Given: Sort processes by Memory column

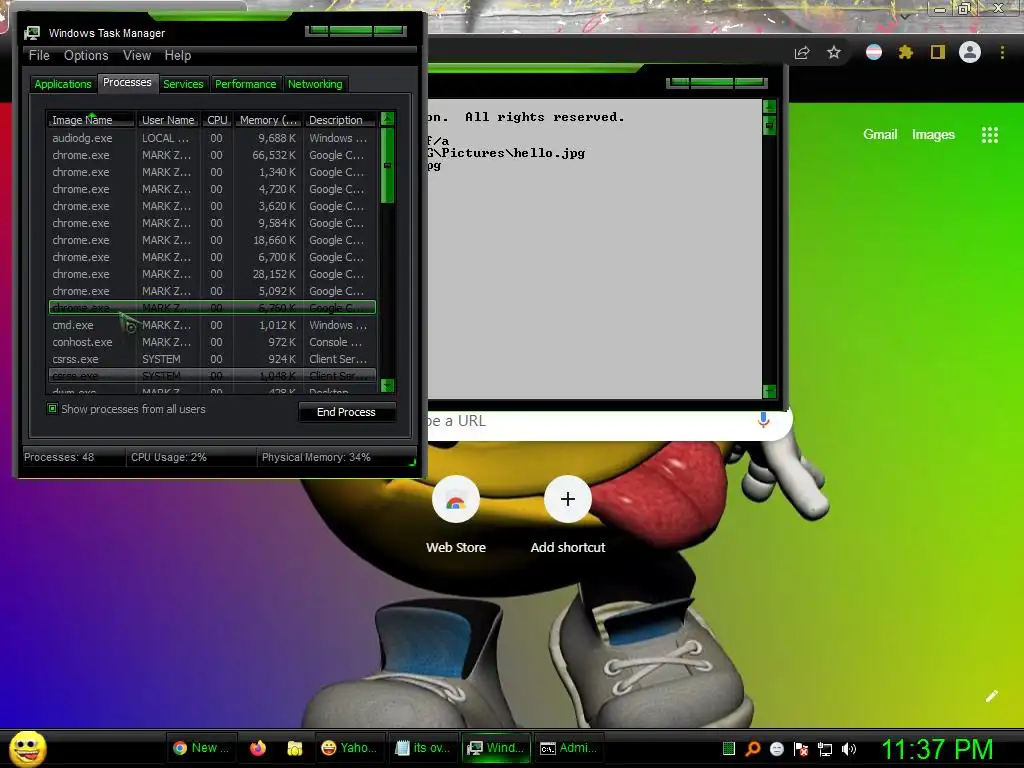Looking at the screenshot, I should [x=268, y=120].
